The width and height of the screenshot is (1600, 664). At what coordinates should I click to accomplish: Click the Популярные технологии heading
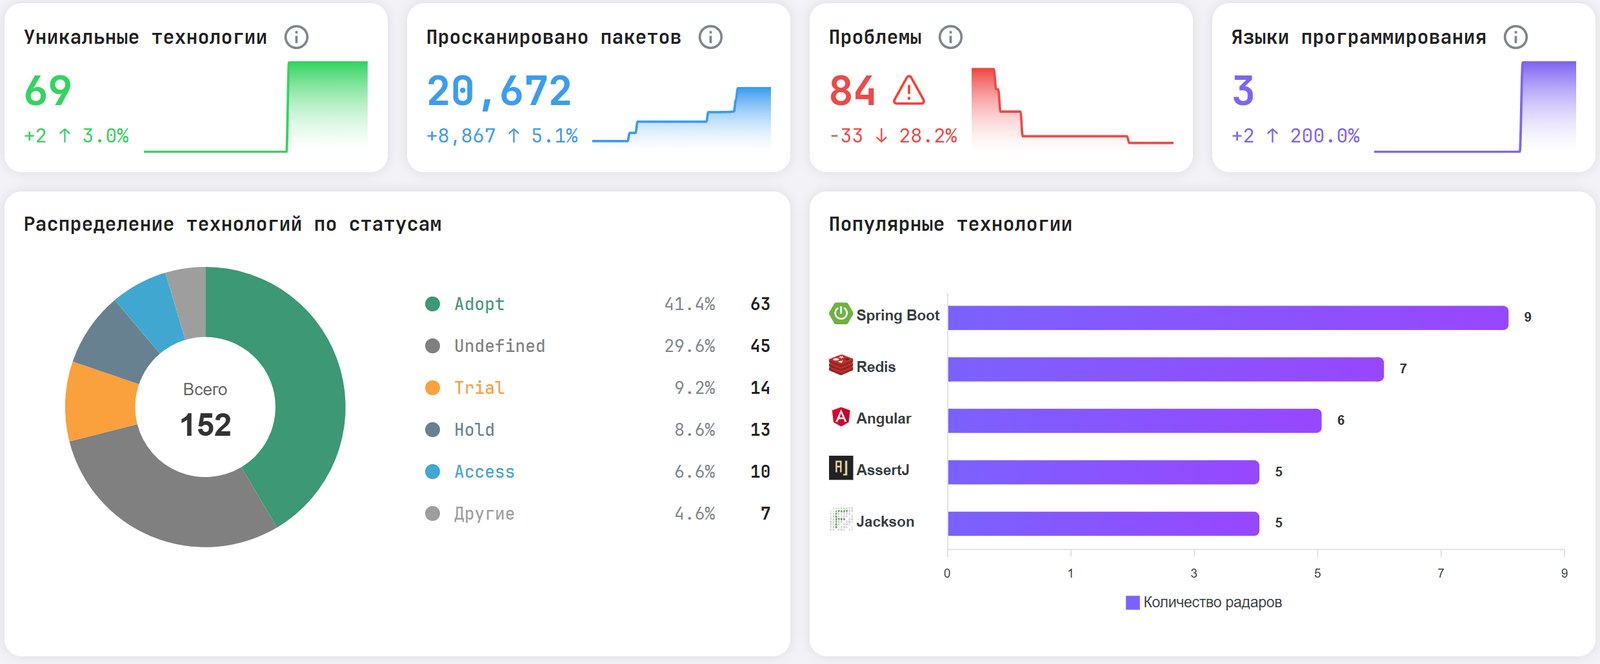(x=950, y=225)
